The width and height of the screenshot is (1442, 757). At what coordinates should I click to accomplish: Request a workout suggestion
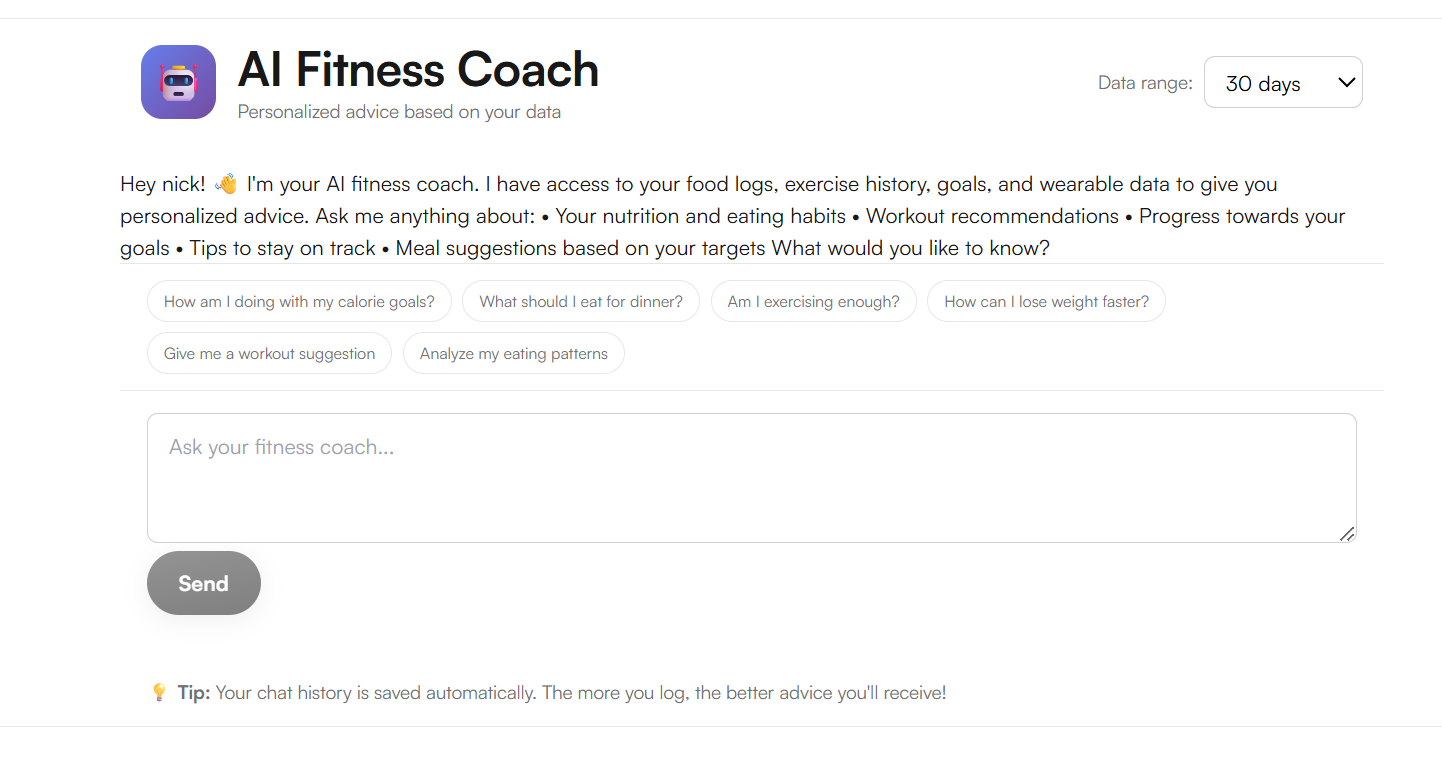[x=269, y=353]
